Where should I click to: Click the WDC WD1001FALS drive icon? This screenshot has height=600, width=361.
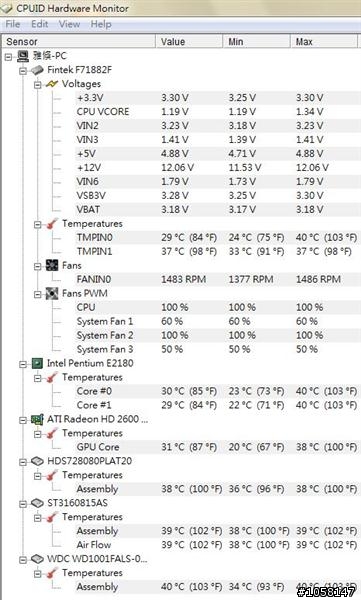(37, 559)
